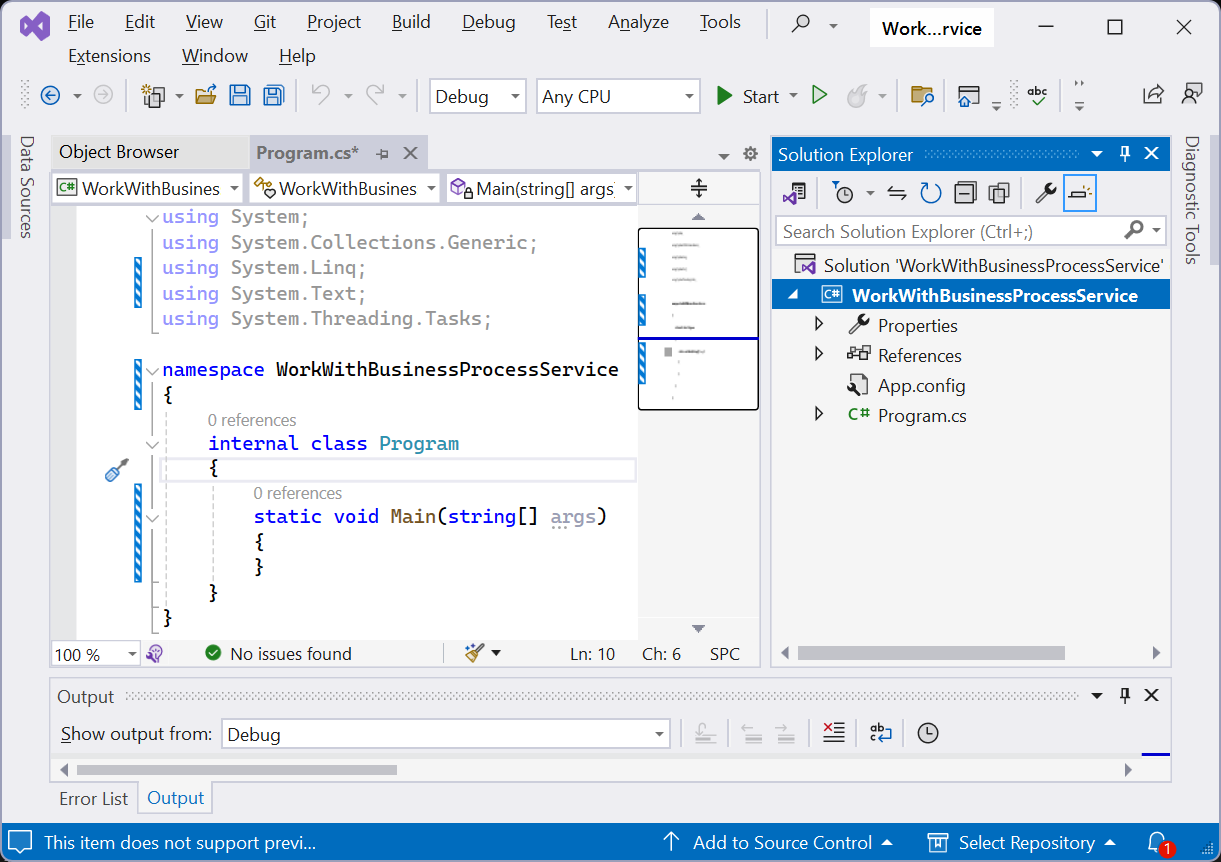1221x862 pixels.
Task: Switch to the Error List tab
Action: tap(94, 798)
